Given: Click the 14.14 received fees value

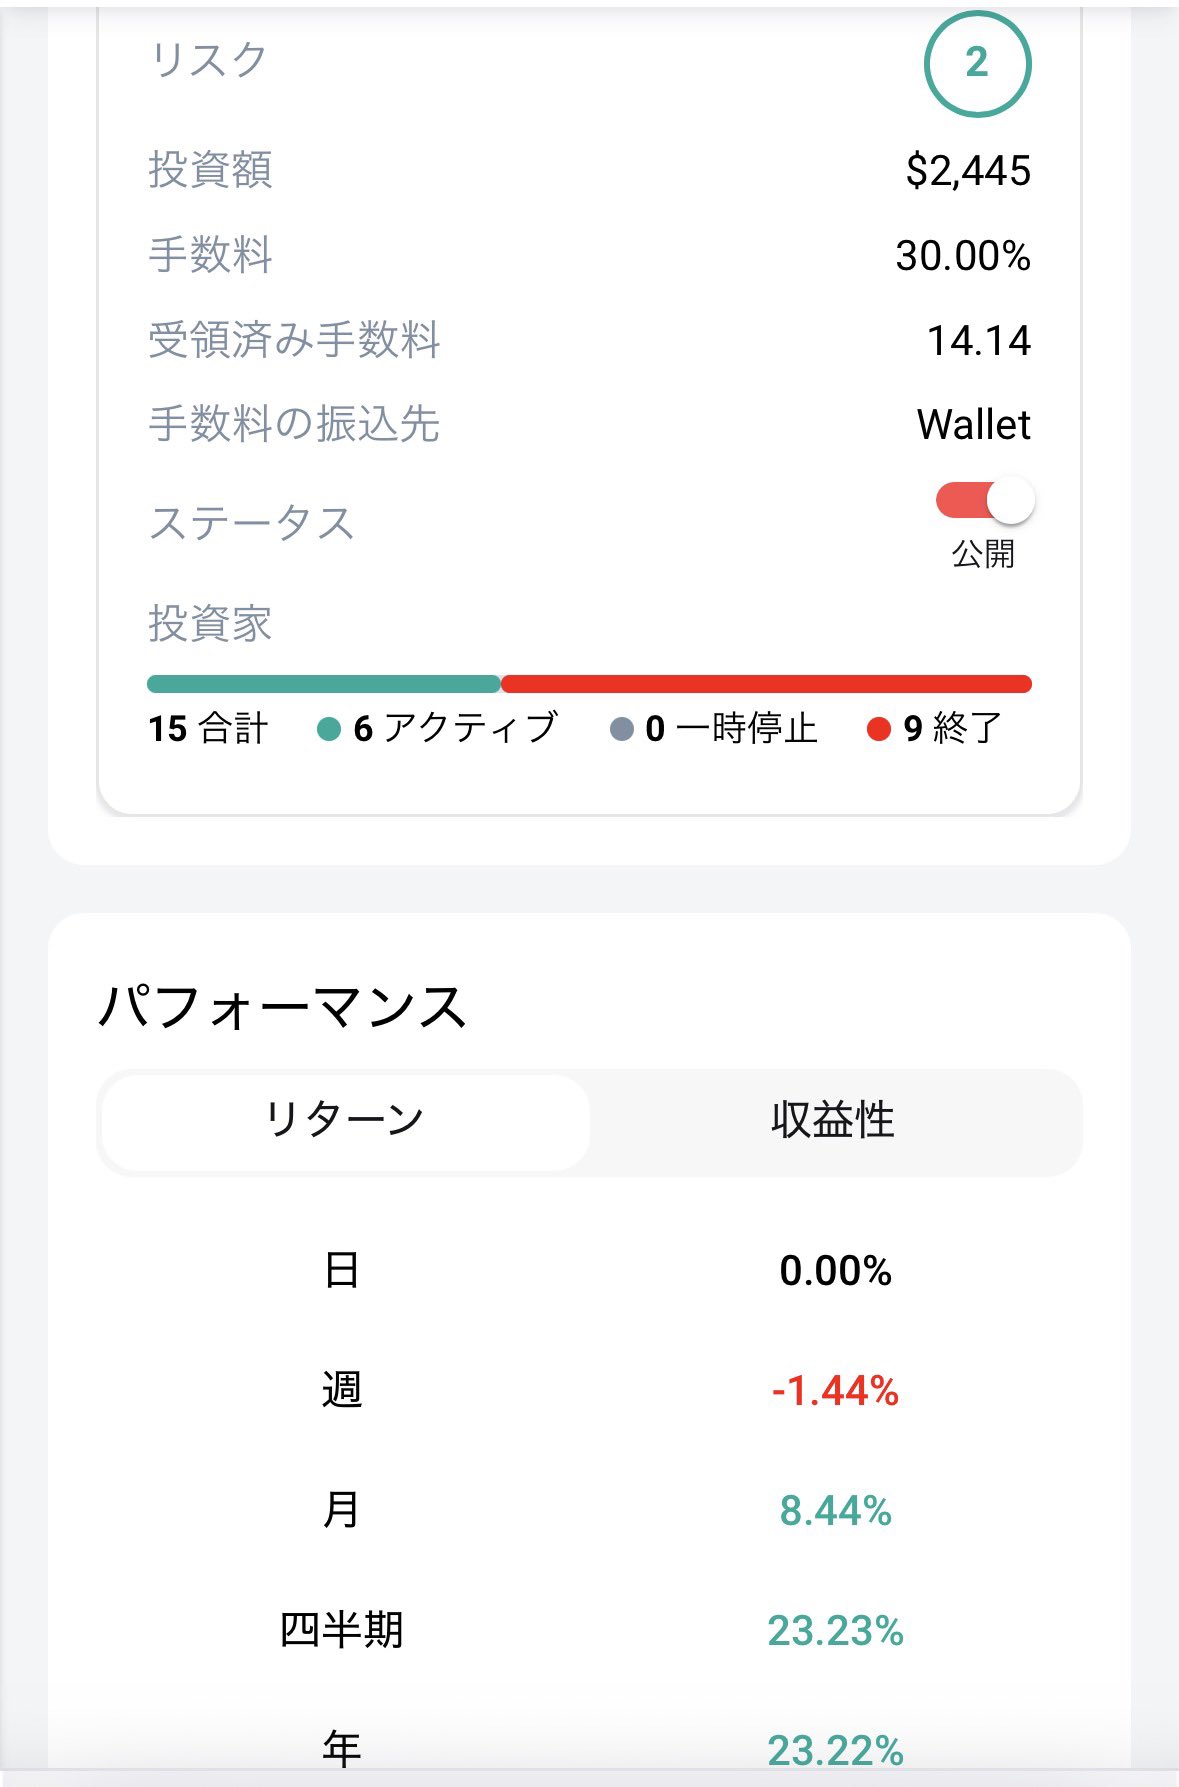Looking at the screenshot, I should click(x=979, y=341).
